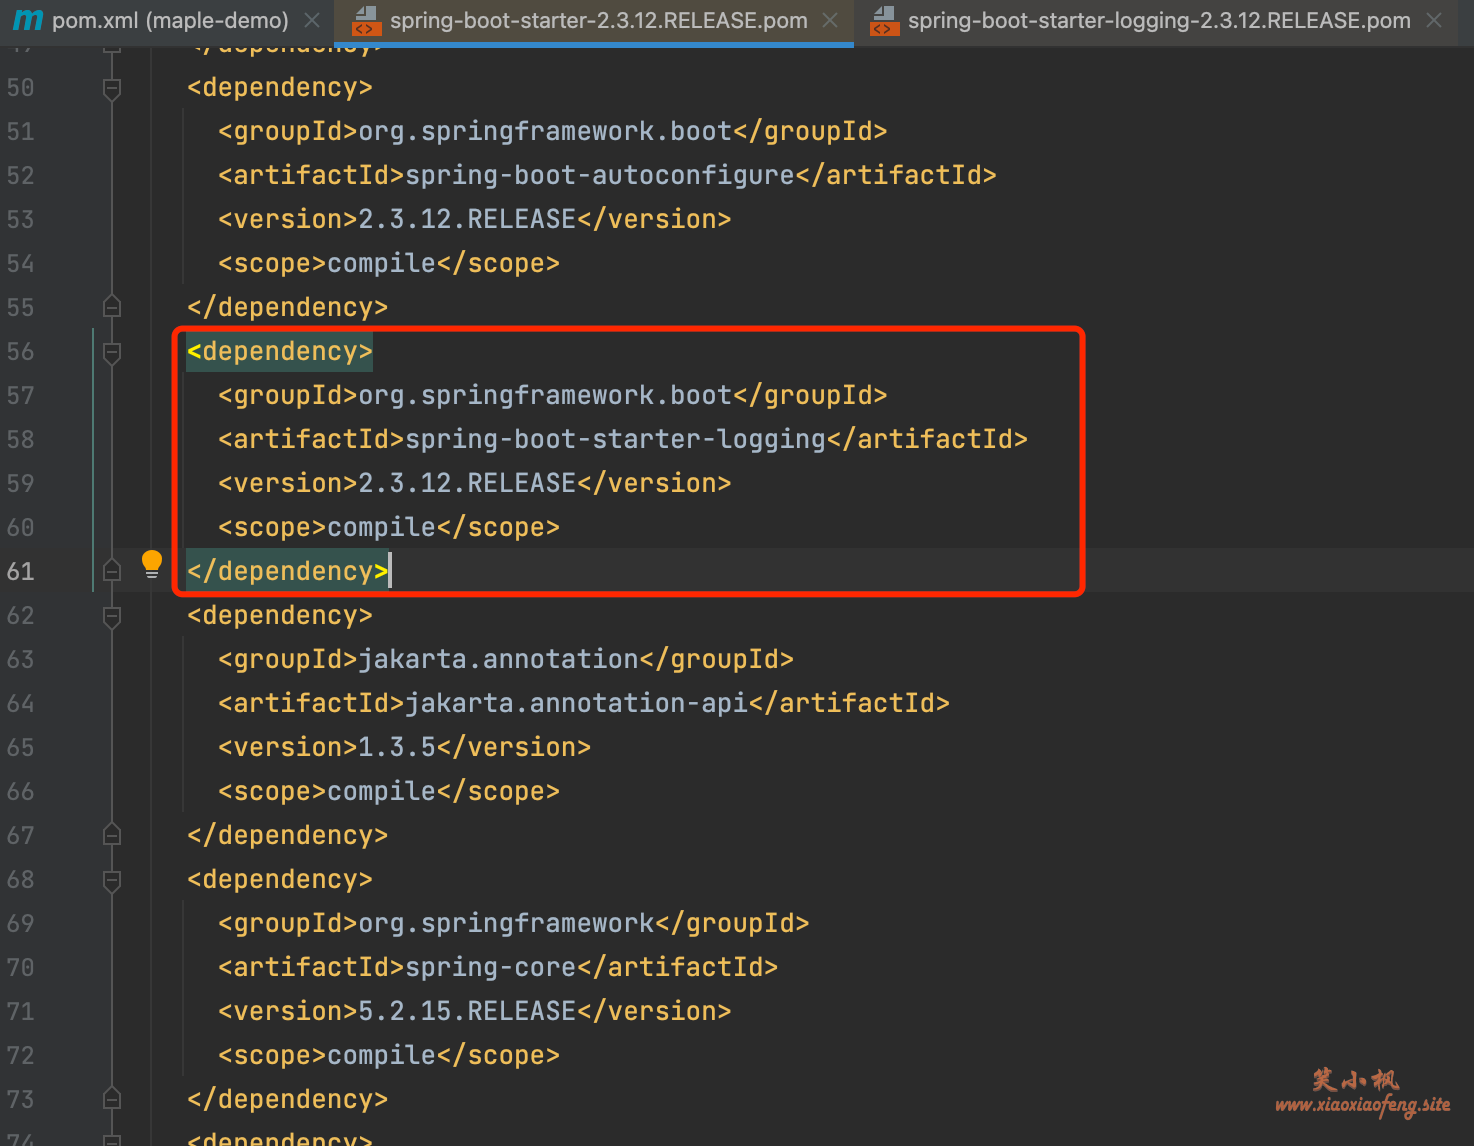This screenshot has width=1474, height=1146.
Task: Collapse the dependency block at line 56
Action: tap(112, 353)
